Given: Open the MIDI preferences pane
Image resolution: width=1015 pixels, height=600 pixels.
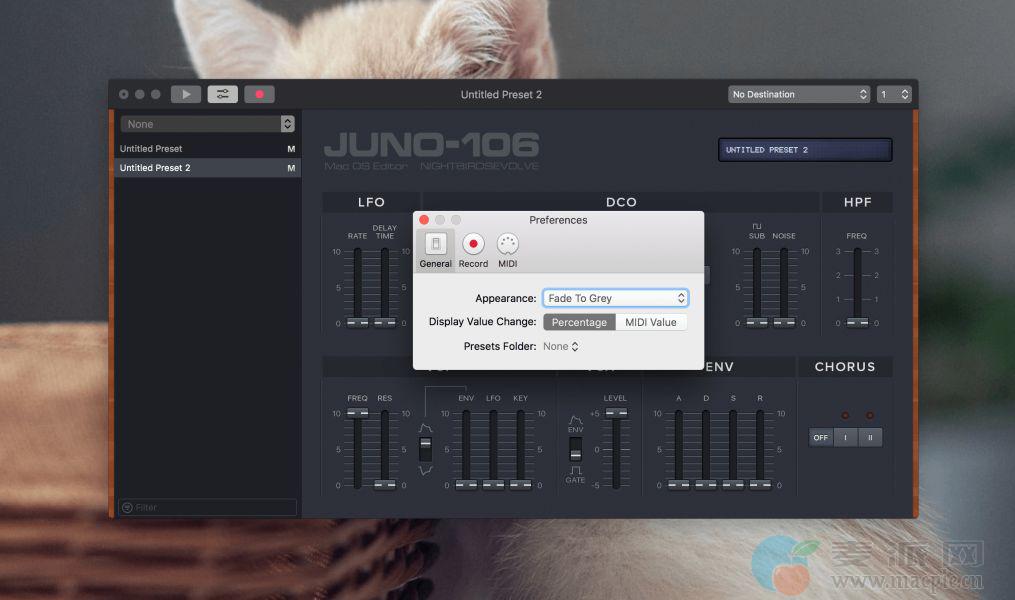Looking at the screenshot, I should (x=508, y=249).
